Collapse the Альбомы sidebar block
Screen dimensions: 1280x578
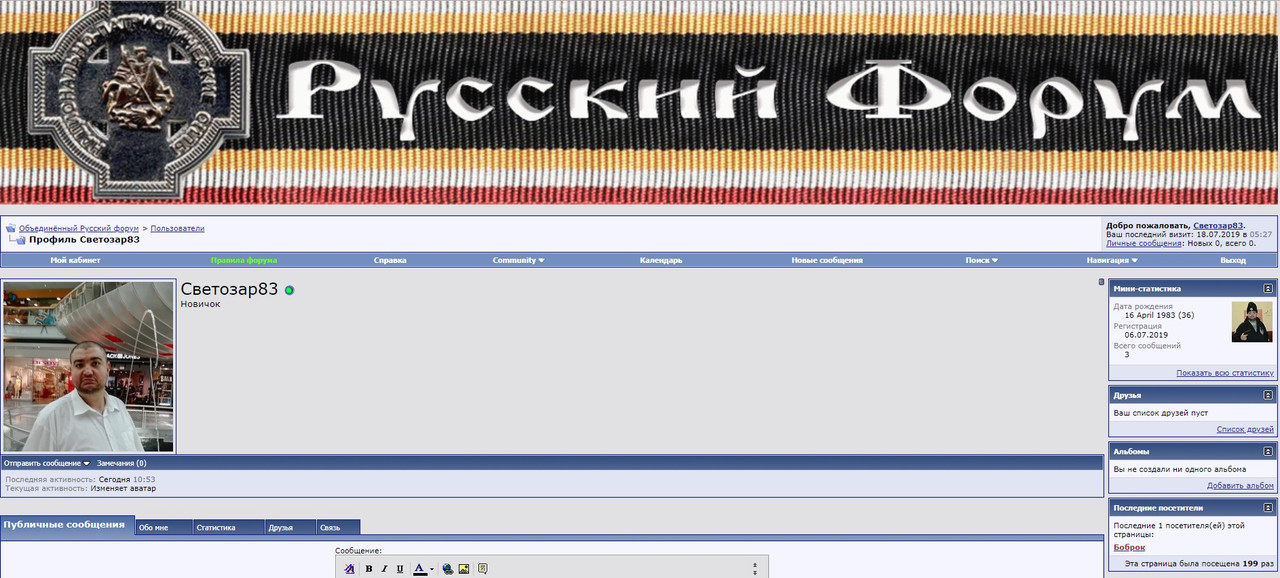(x=1268, y=451)
